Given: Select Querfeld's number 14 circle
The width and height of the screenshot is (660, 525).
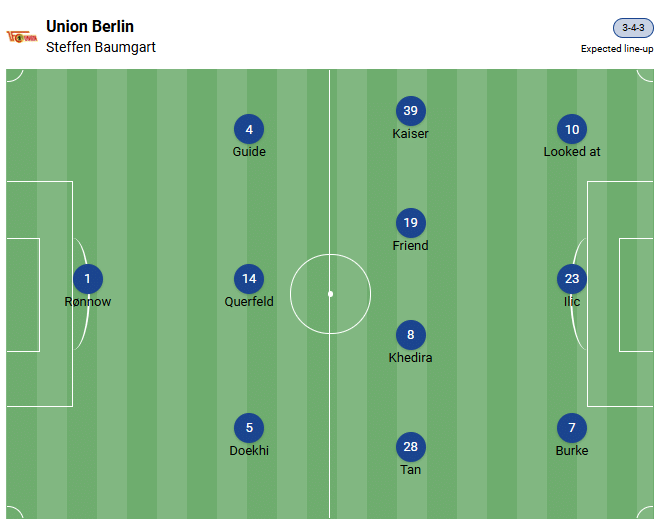Looking at the screenshot, I should tap(249, 279).
